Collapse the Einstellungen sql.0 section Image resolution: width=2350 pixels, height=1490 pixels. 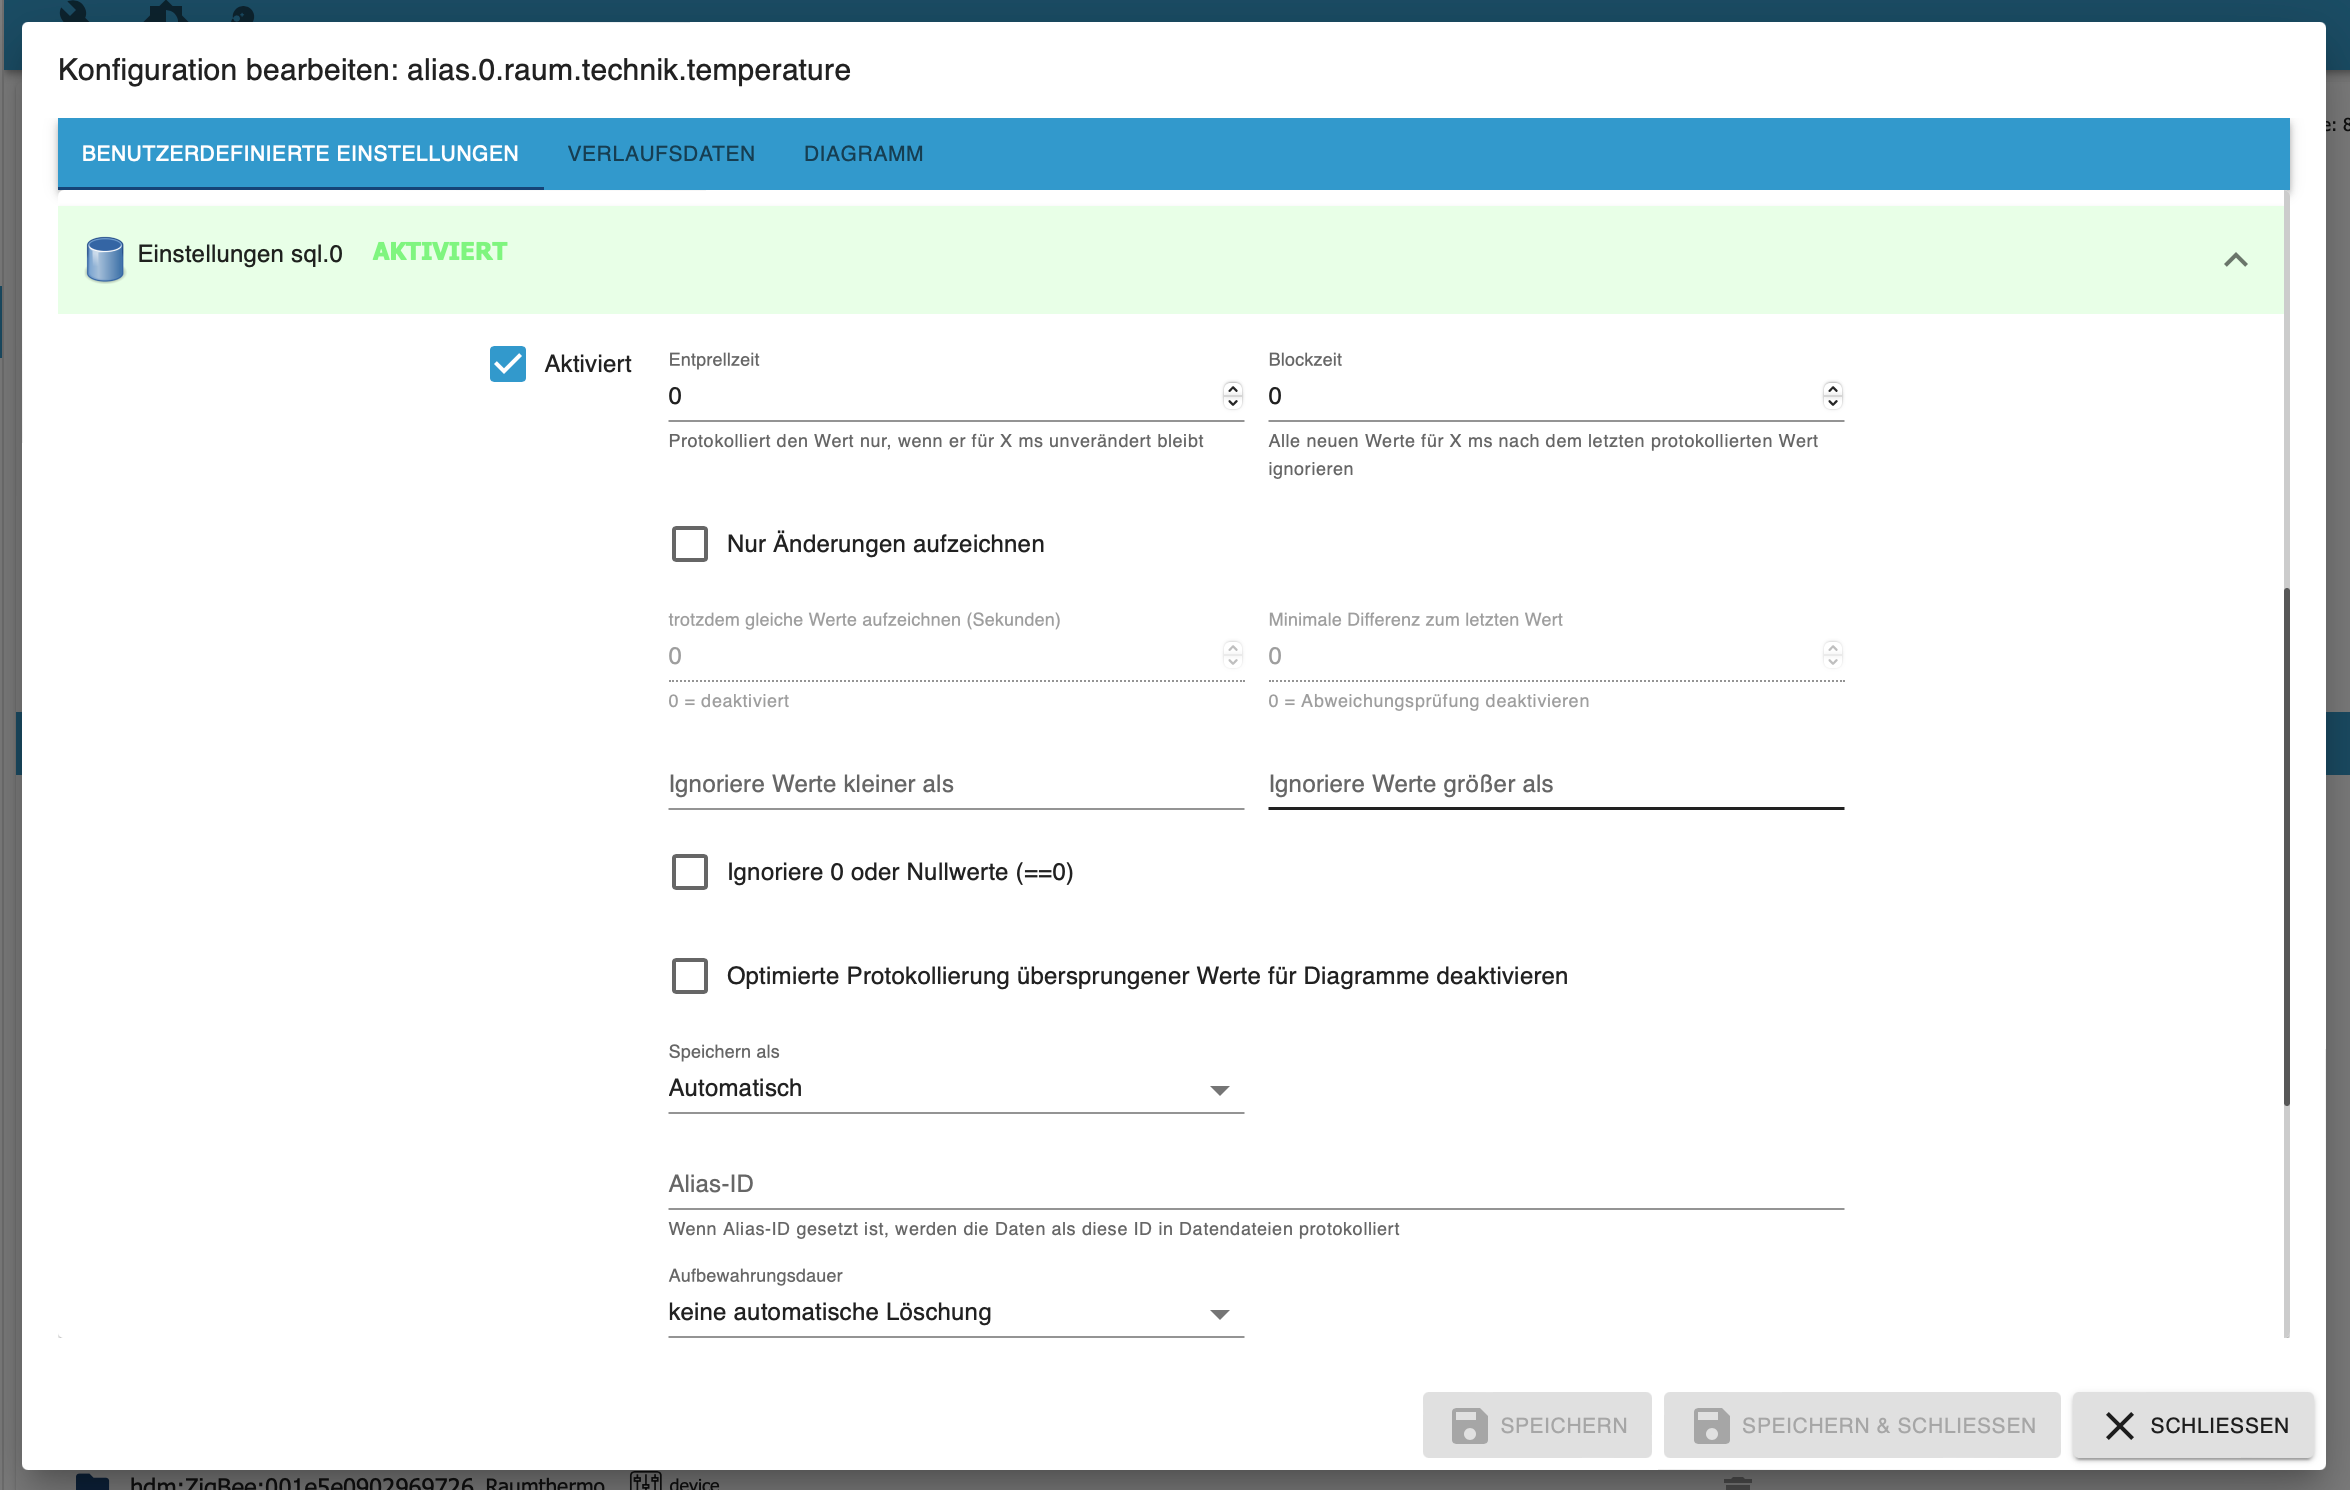2235,260
